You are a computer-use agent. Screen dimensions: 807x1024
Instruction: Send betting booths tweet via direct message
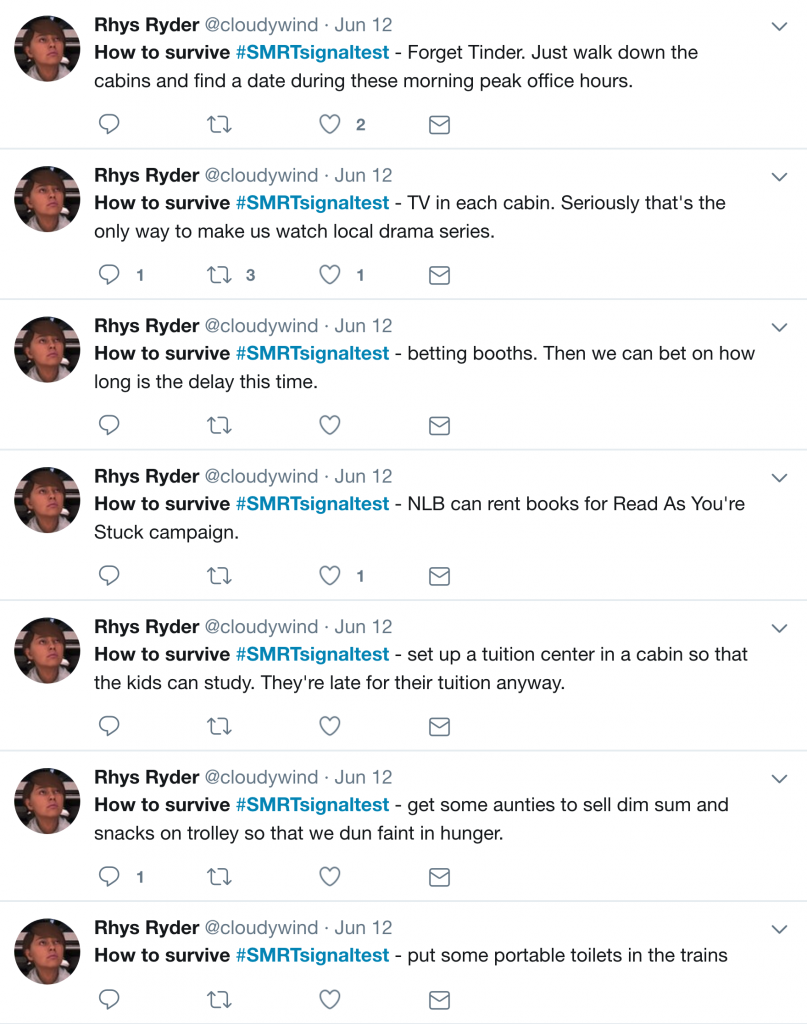pyautogui.click(x=439, y=426)
